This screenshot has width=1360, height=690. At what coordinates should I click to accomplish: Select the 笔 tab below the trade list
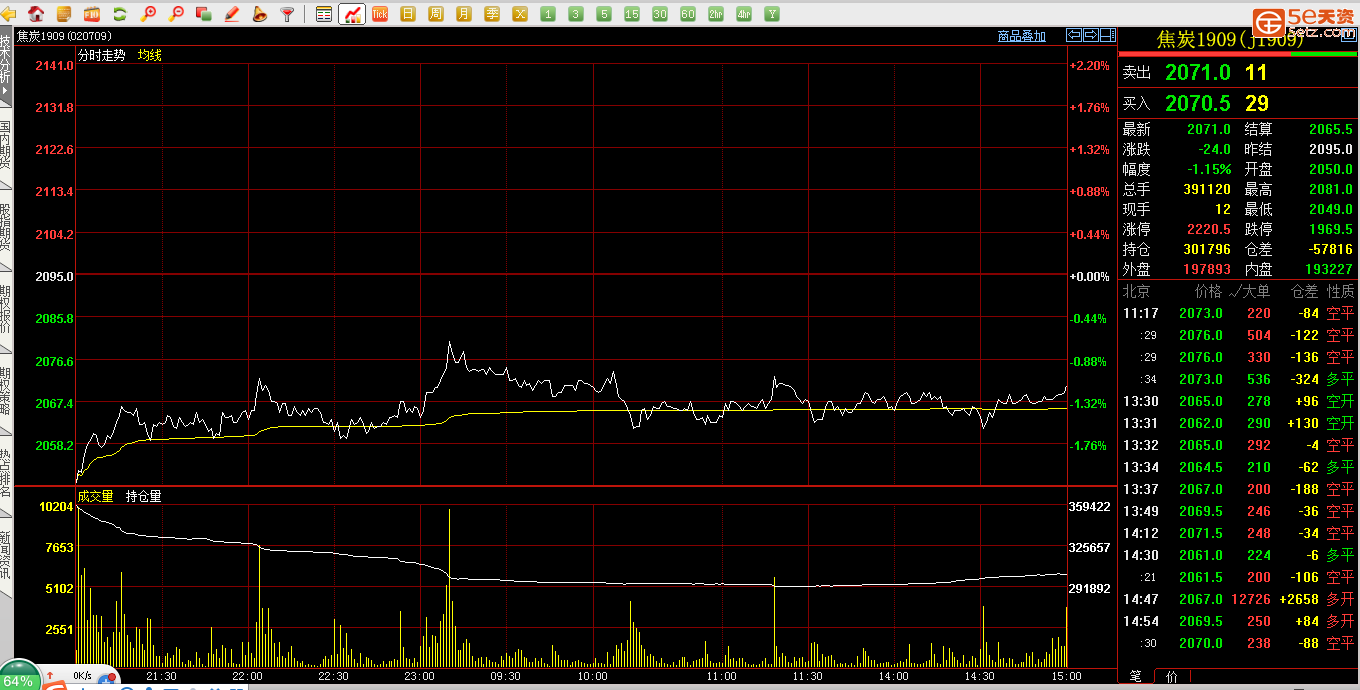click(x=1135, y=677)
